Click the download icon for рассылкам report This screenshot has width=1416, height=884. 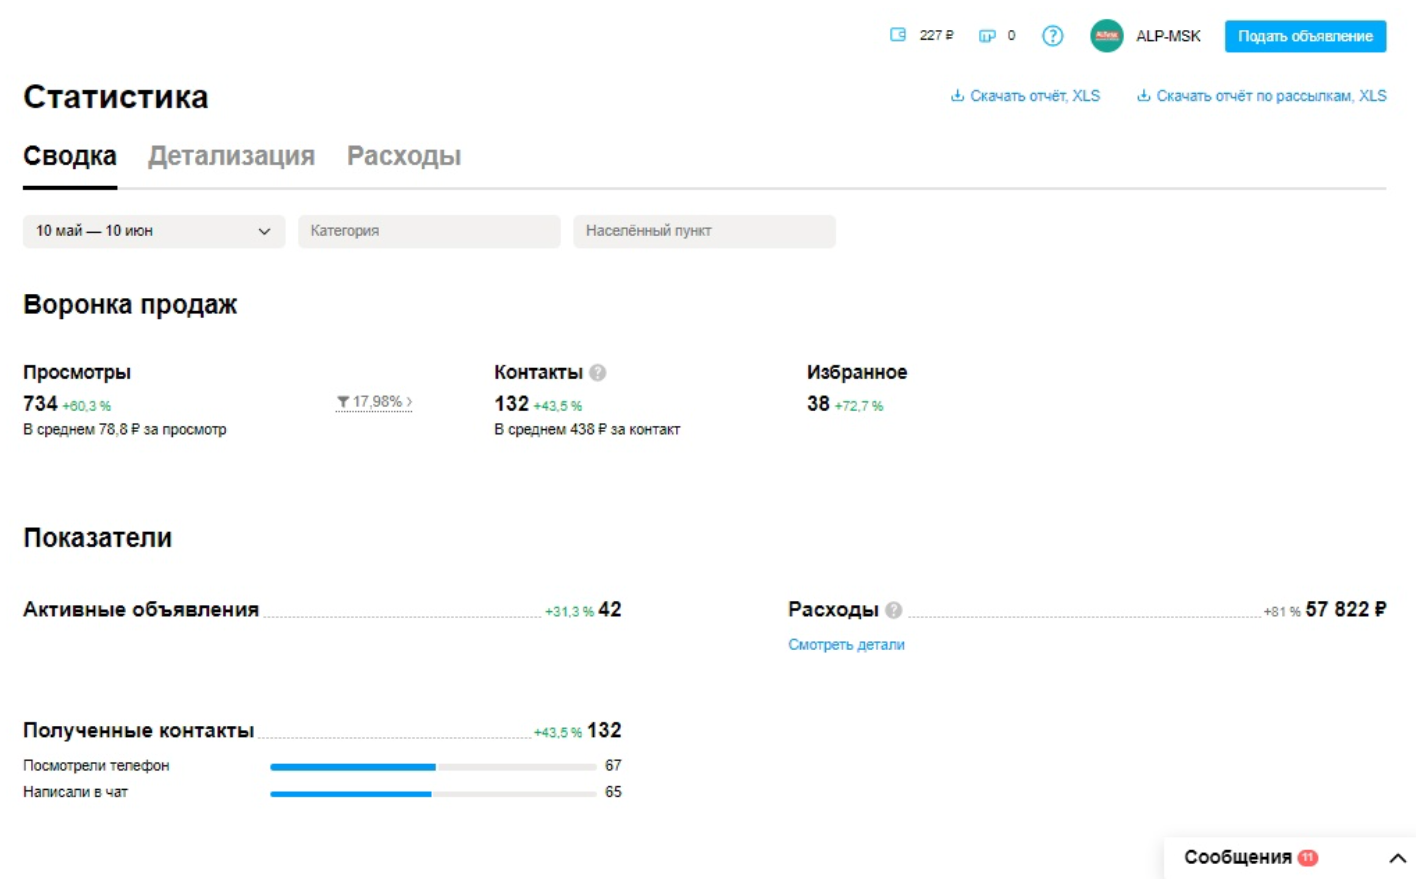(x=1143, y=96)
